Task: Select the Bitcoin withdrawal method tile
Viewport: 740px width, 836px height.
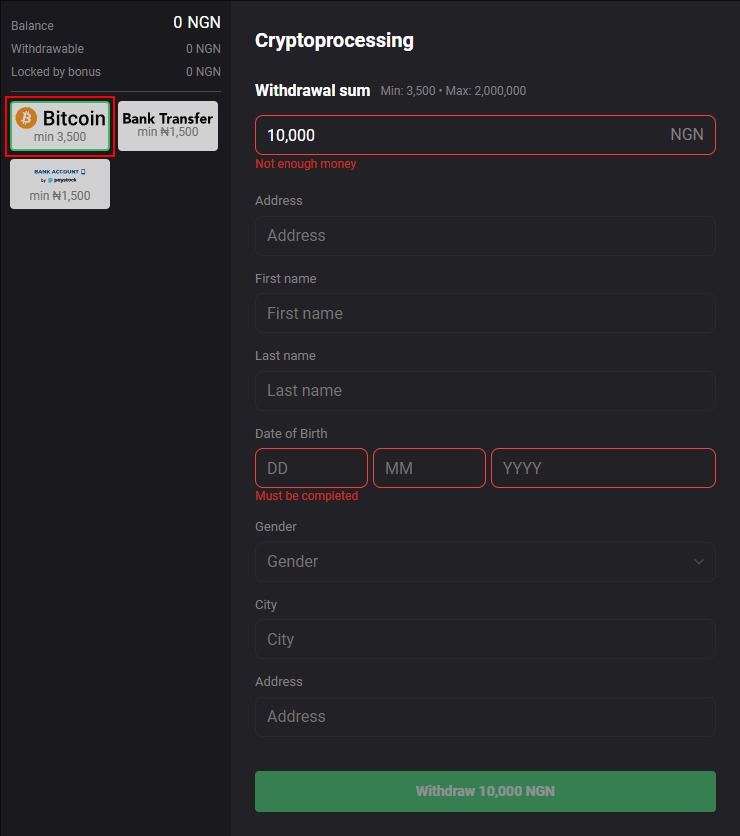Action: [60, 126]
